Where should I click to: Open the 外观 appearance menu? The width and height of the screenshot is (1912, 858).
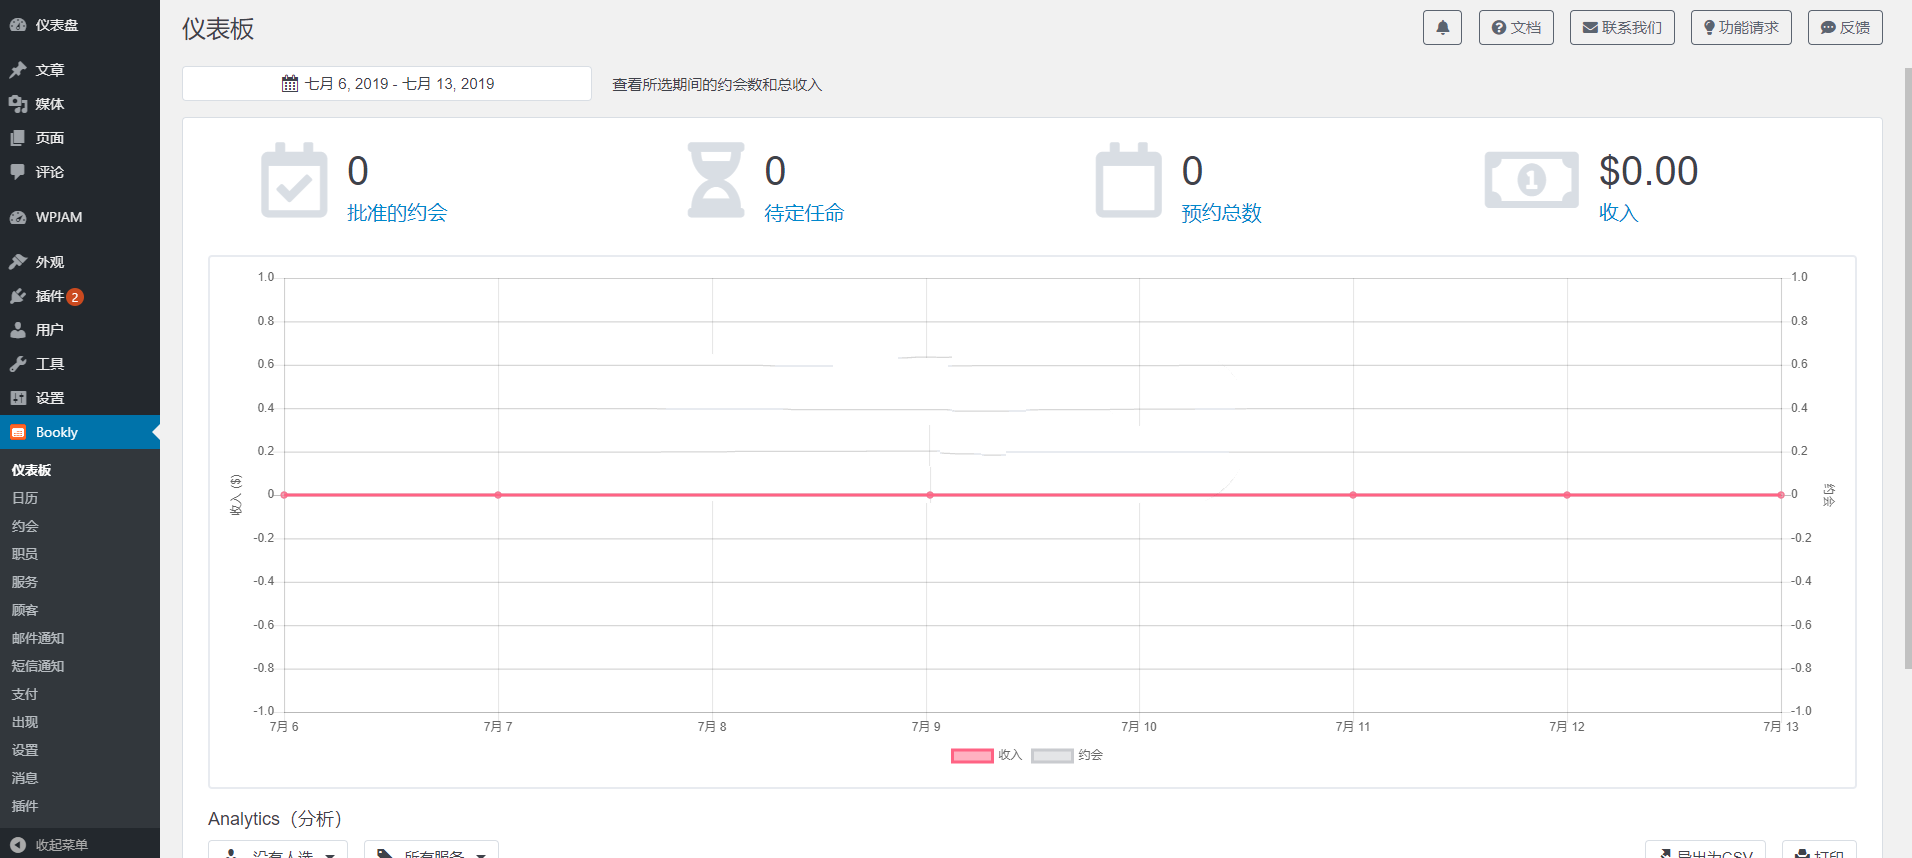[50, 262]
